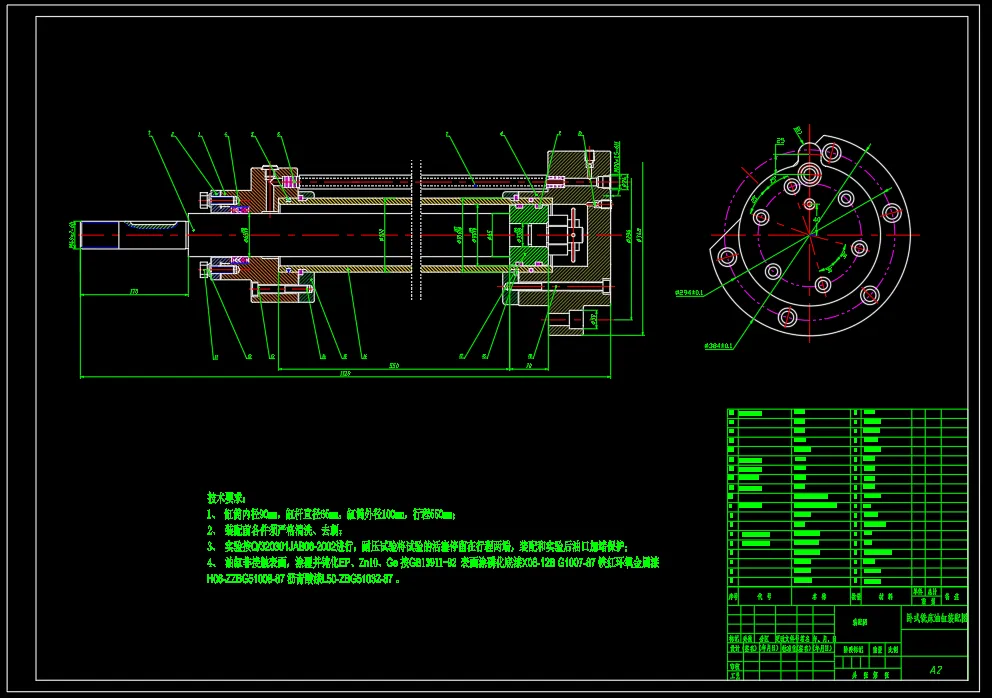Select the 170 rod end dimension
This screenshot has height=698, width=992.
(133, 292)
